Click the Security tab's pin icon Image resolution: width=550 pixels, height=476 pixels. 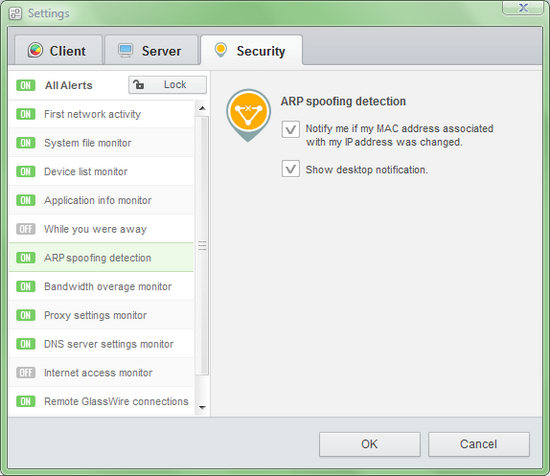coord(221,50)
